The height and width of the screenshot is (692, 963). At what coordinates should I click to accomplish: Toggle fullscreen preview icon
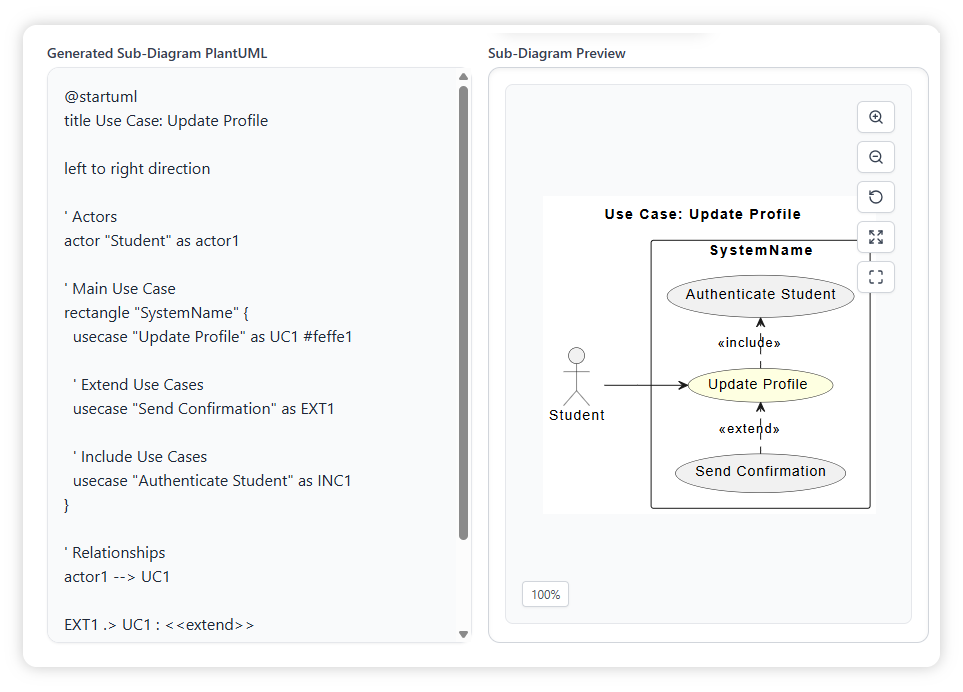(875, 277)
